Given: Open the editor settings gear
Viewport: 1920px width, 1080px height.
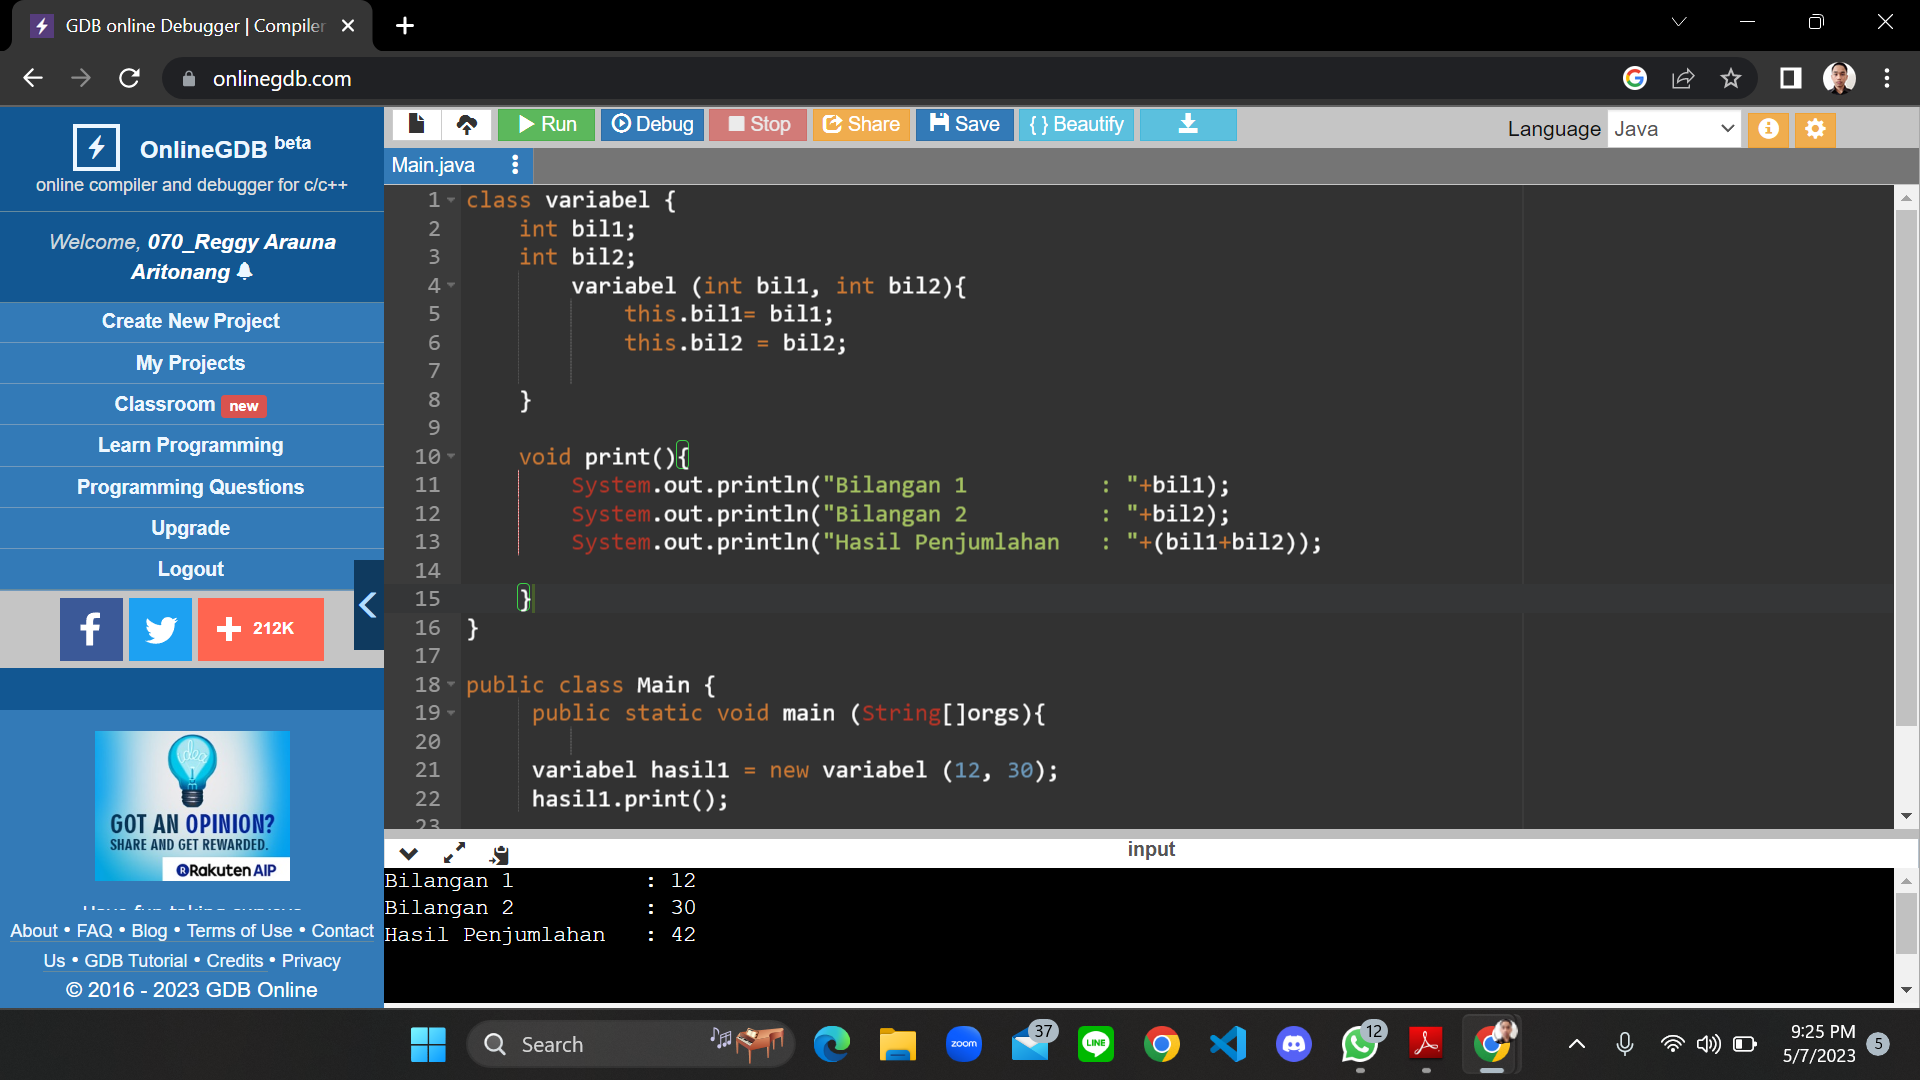Looking at the screenshot, I should 1814,129.
